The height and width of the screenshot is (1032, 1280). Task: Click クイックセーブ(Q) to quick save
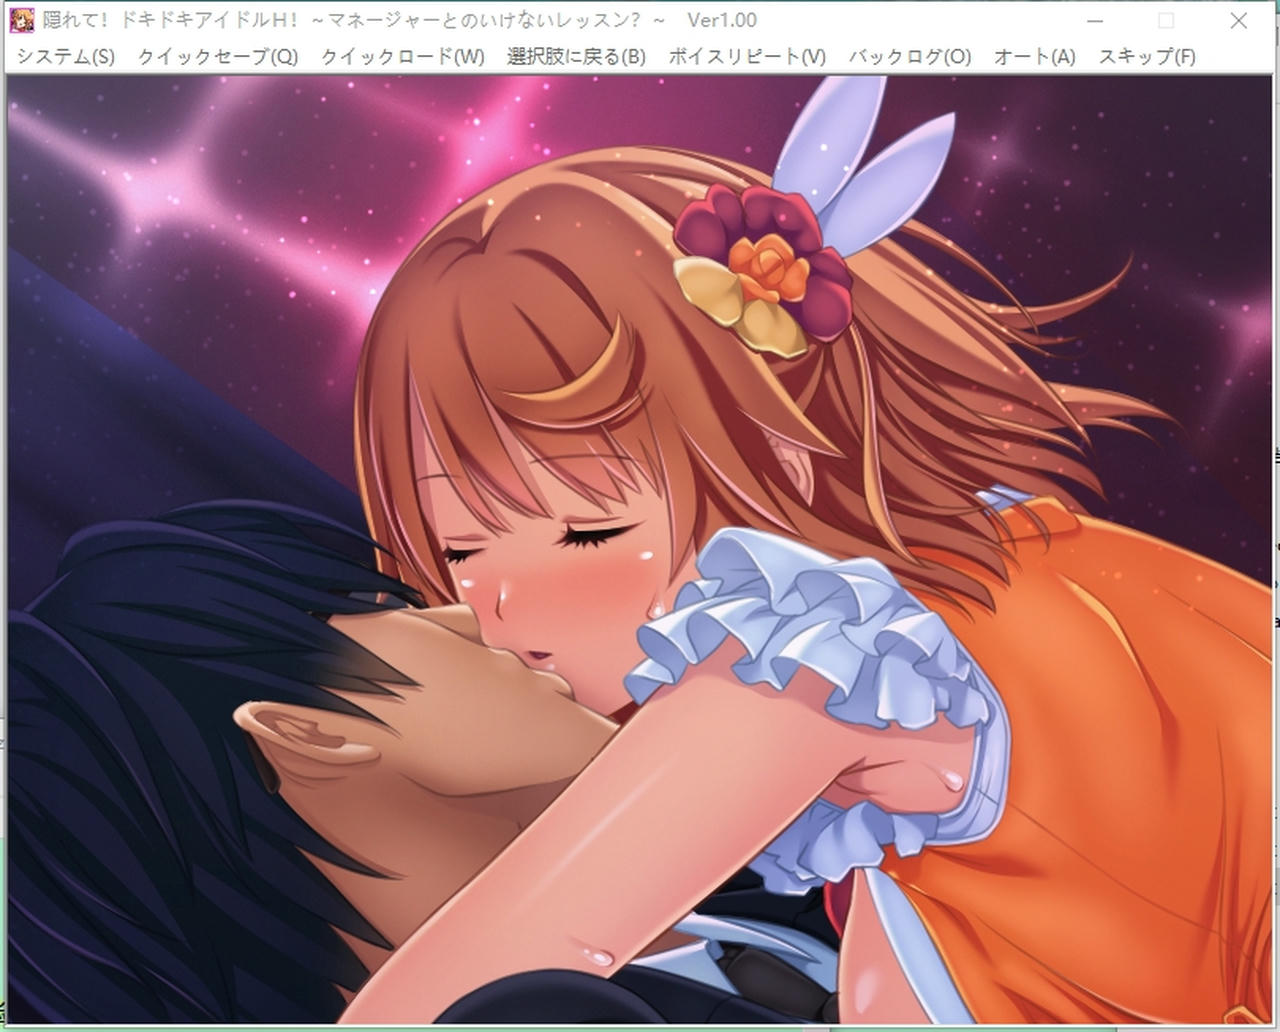pyautogui.click(x=218, y=56)
